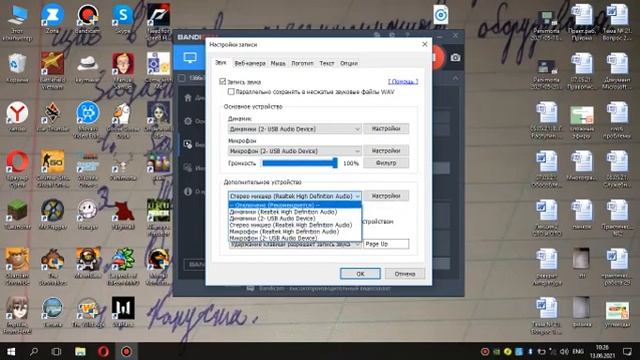This screenshot has width=640, height=360.
Task: Open the Counter-Strike GO desktop shortcut
Action: click(52, 169)
